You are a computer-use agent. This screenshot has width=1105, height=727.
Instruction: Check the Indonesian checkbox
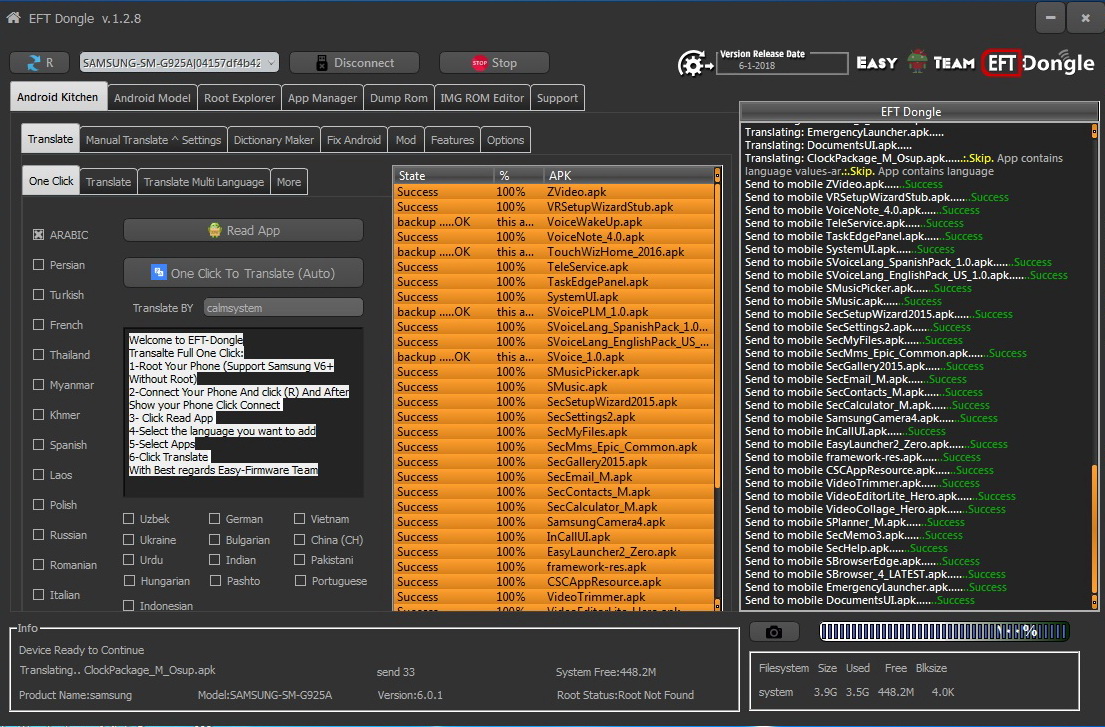coord(128,605)
